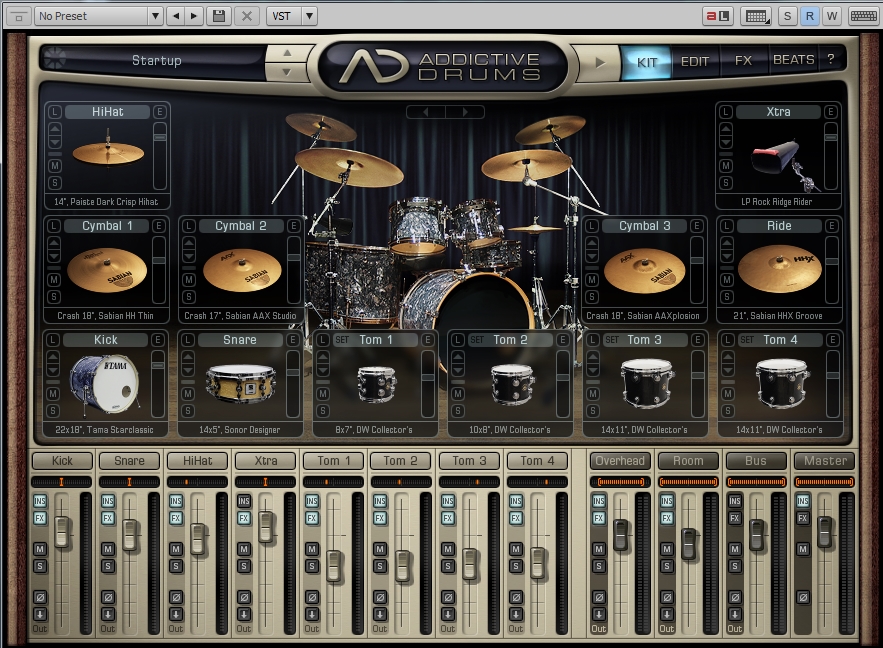Go to previous preset arrow in host bar

click(x=176, y=16)
